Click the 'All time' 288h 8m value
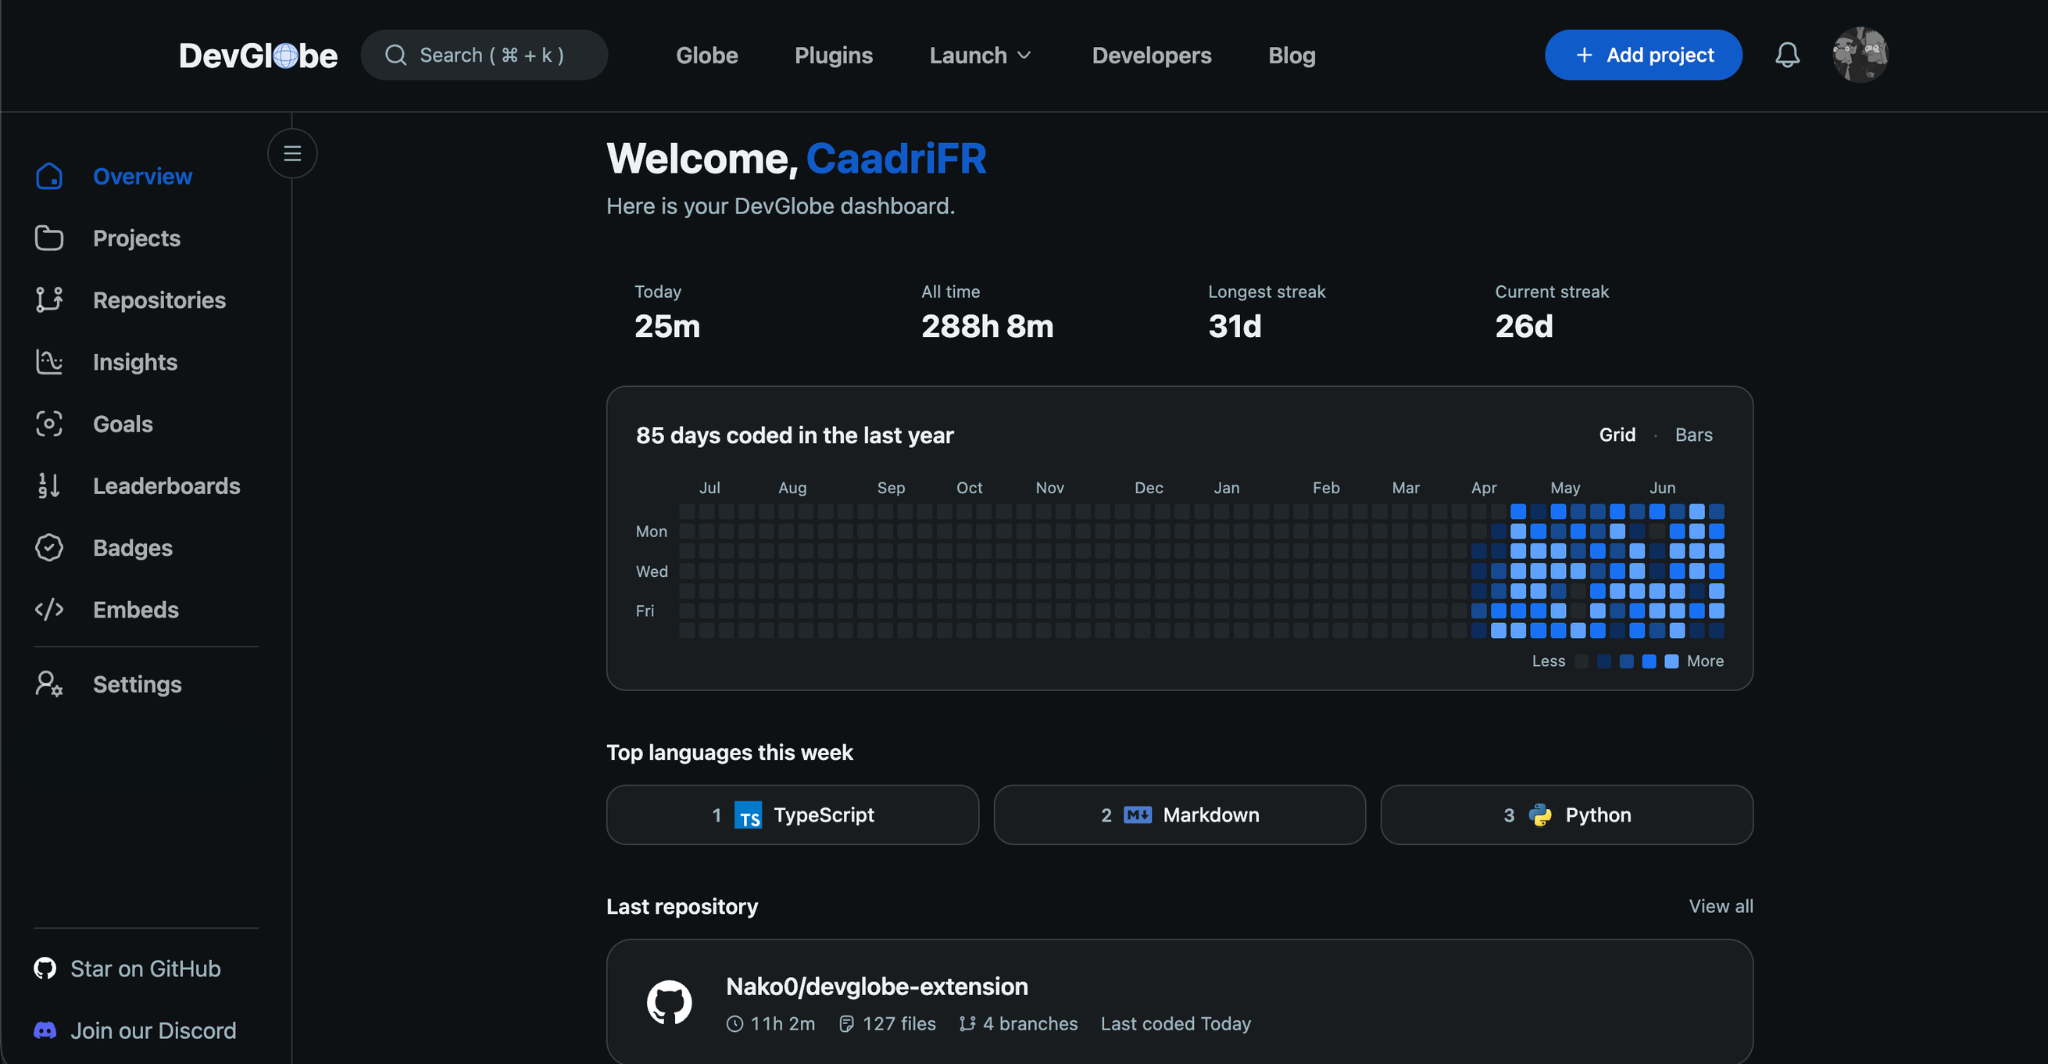This screenshot has height=1064, width=2048. [x=987, y=326]
